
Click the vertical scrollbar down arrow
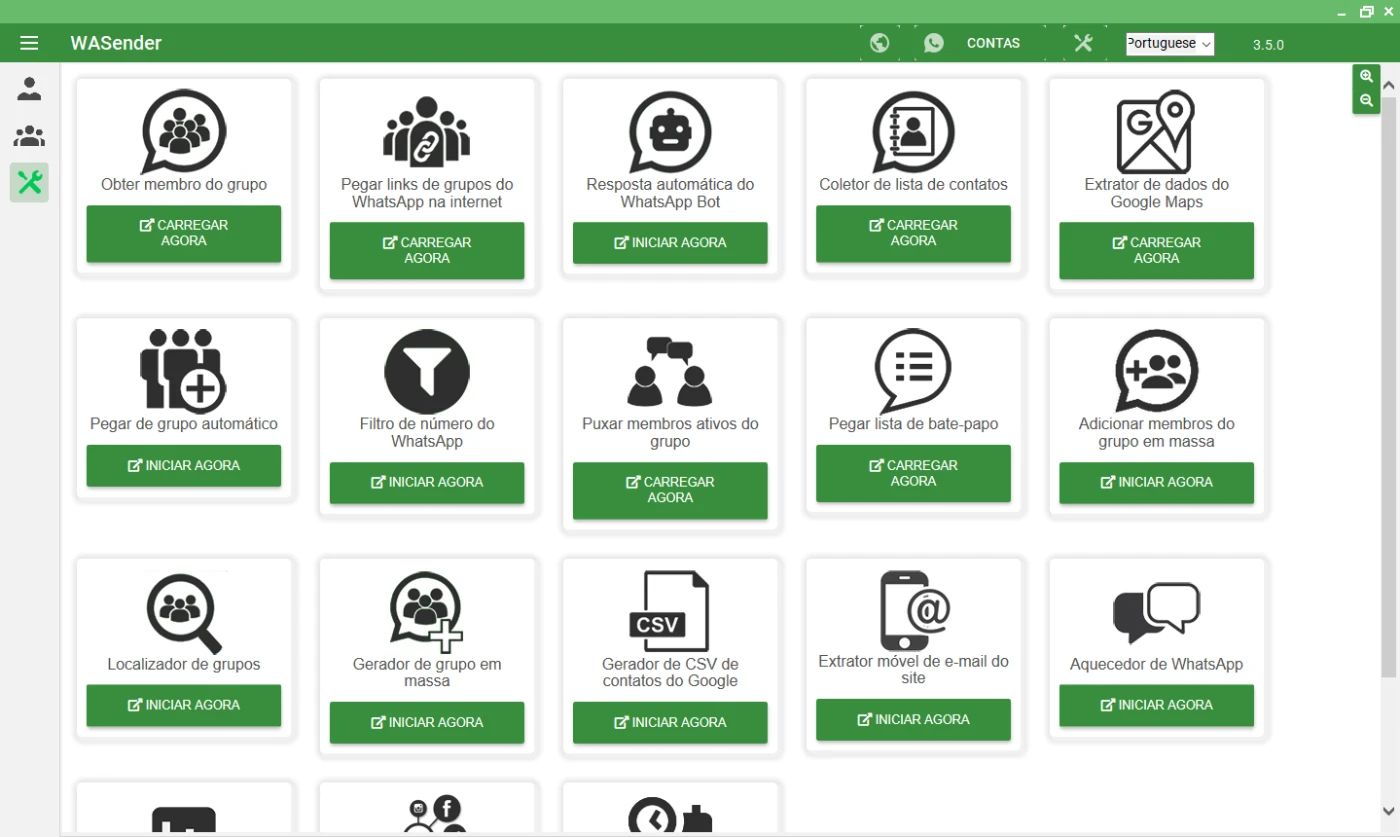click(x=1389, y=810)
